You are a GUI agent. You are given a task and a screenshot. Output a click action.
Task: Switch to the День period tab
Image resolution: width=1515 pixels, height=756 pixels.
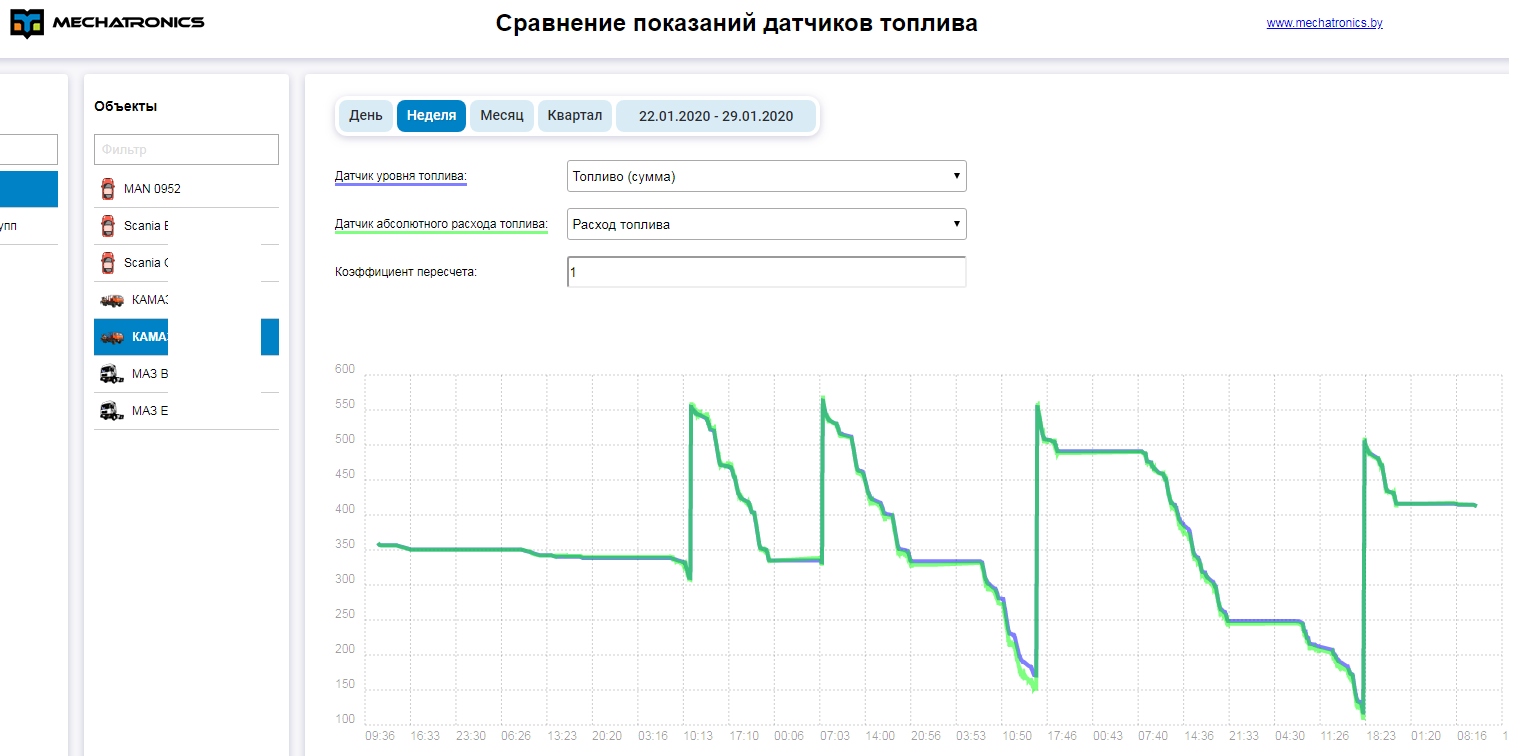[x=365, y=116]
